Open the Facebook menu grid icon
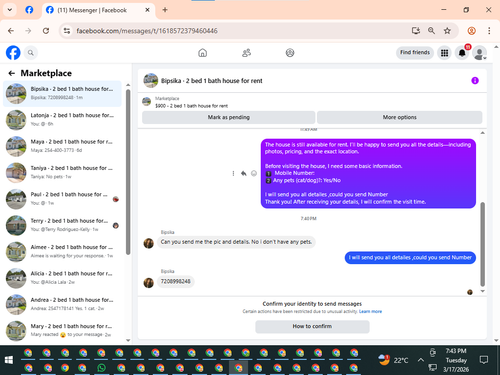The width and height of the screenshot is (500, 375). point(444,53)
